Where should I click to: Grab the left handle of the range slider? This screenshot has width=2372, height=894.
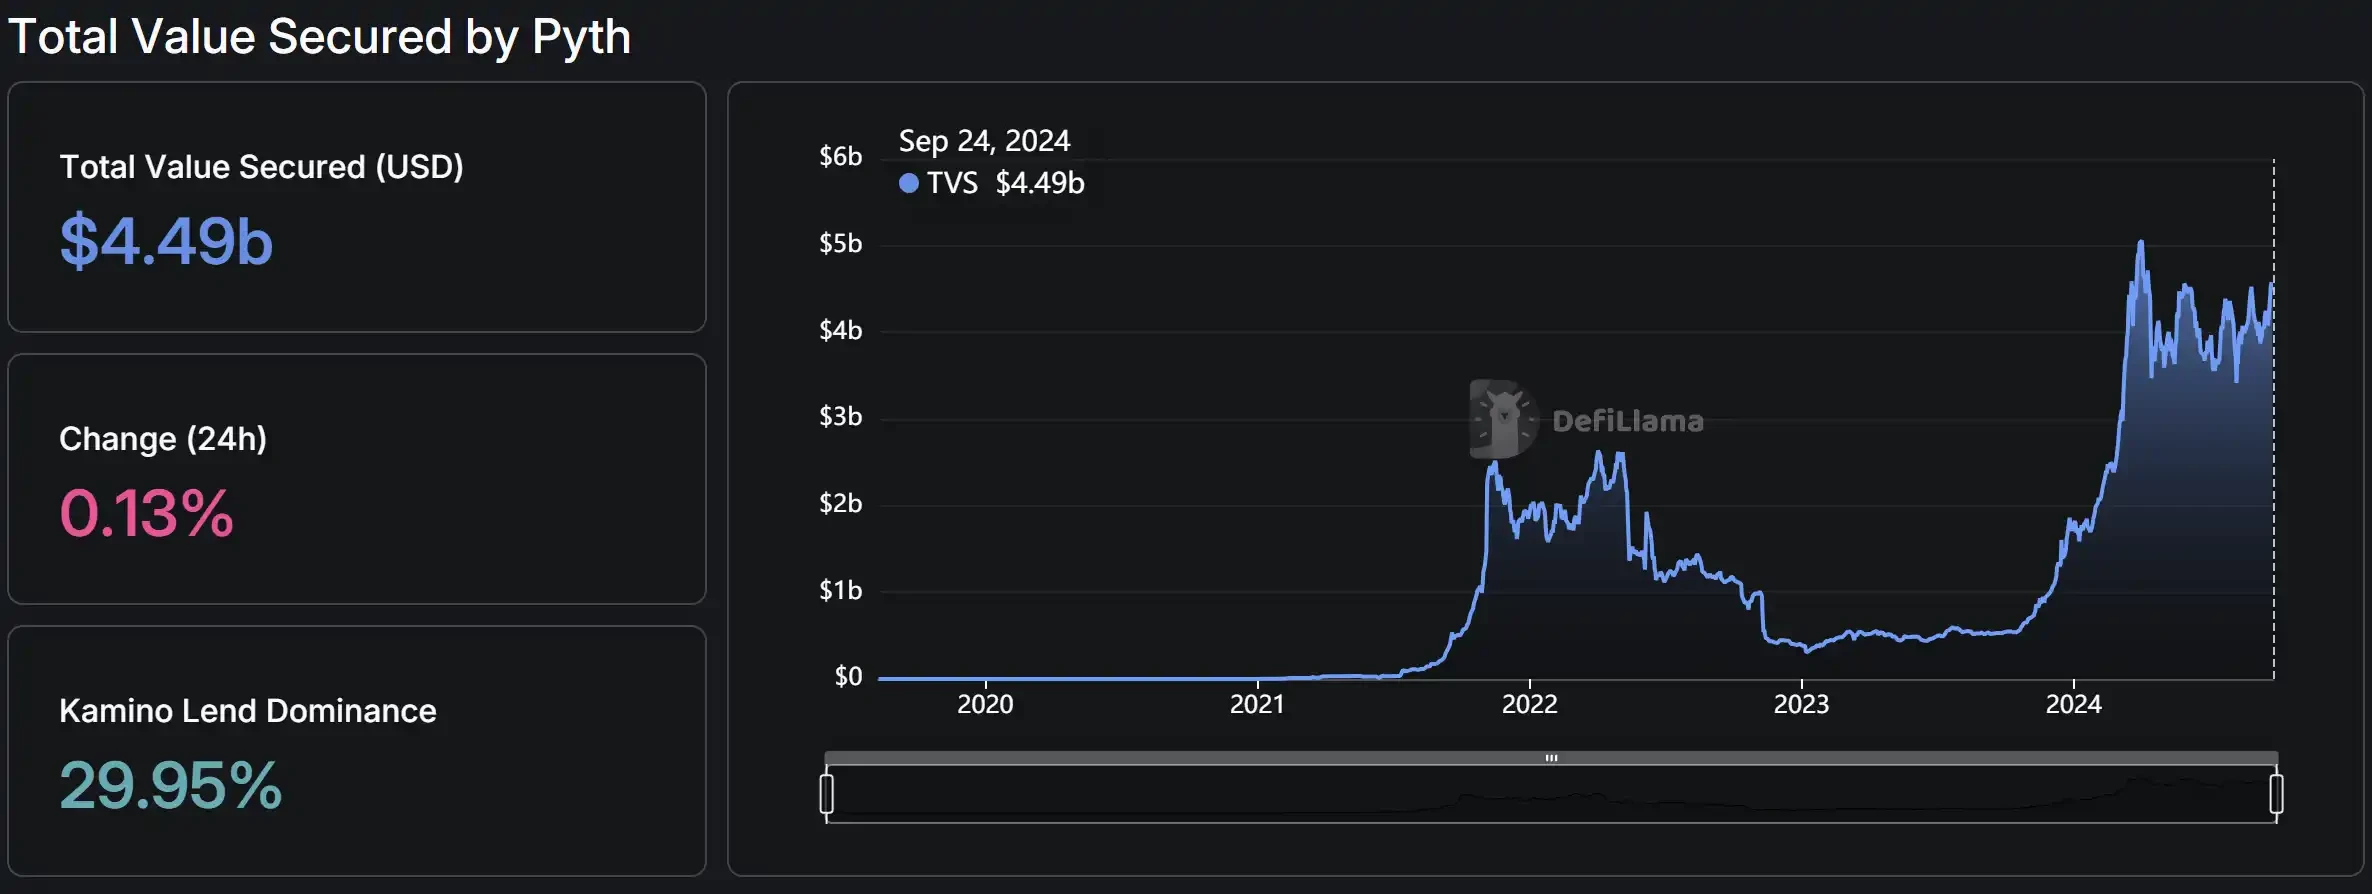(827, 794)
